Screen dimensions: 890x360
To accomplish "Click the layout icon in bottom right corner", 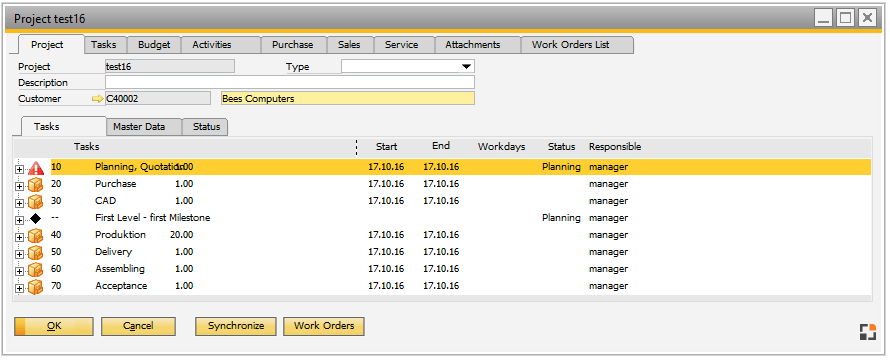I will pos(868,332).
